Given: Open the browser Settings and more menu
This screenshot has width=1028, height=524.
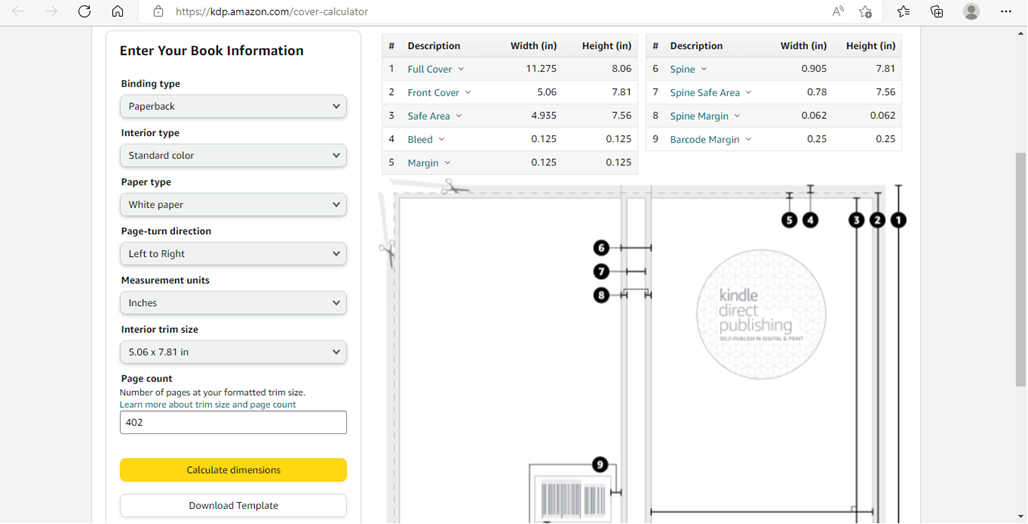Looking at the screenshot, I should click(1006, 11).
